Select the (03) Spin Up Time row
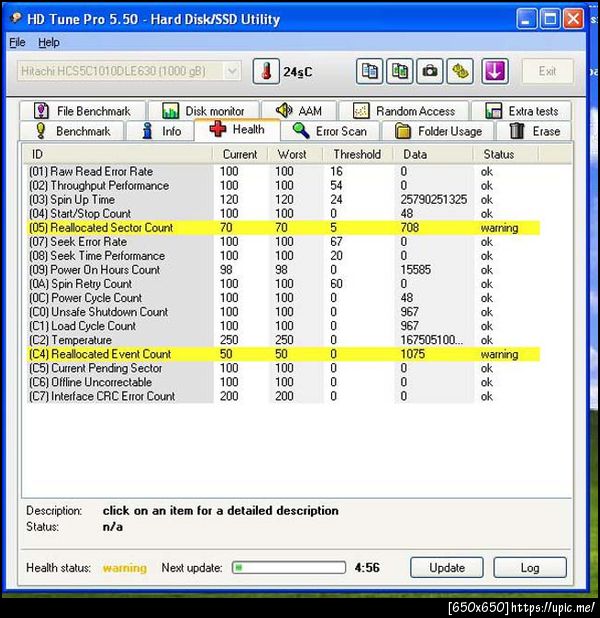This screenshot has height=618, width=600. pyautogui.click(x=283, y=199)
